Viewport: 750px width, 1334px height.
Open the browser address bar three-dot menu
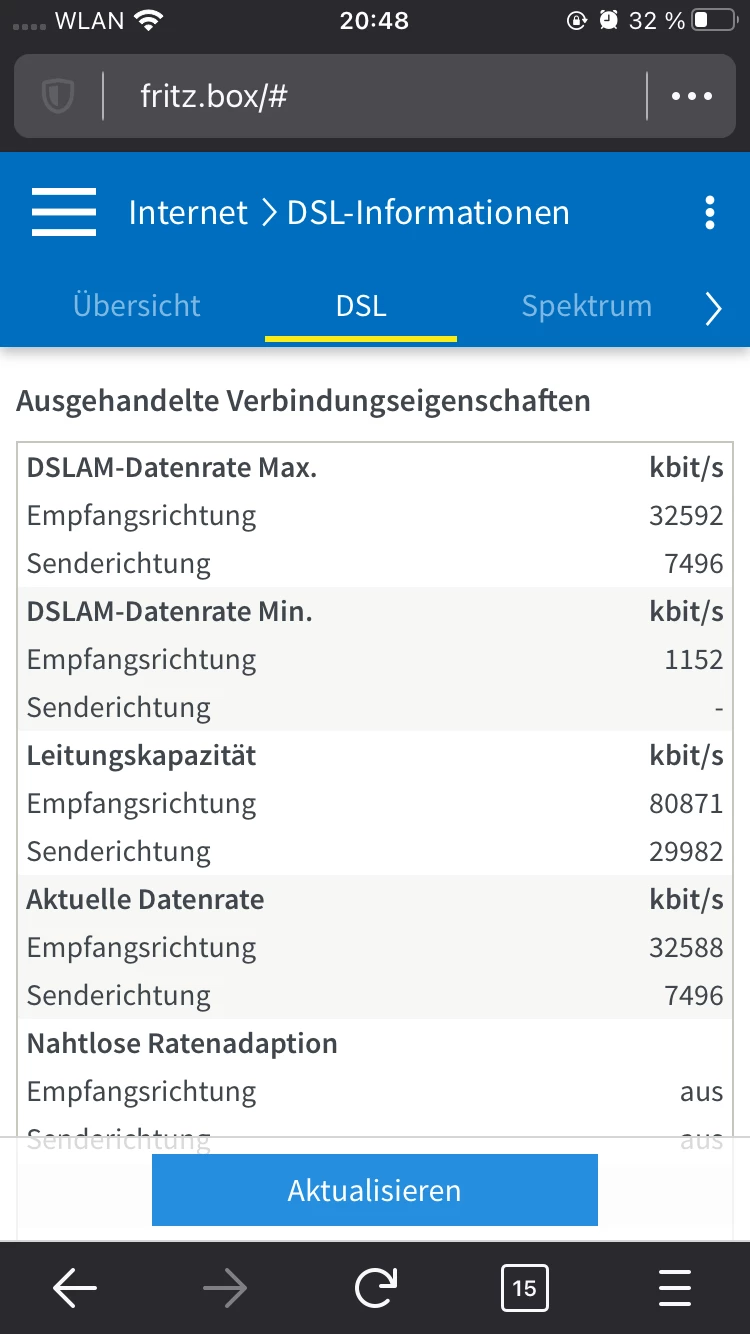[692, 96]
